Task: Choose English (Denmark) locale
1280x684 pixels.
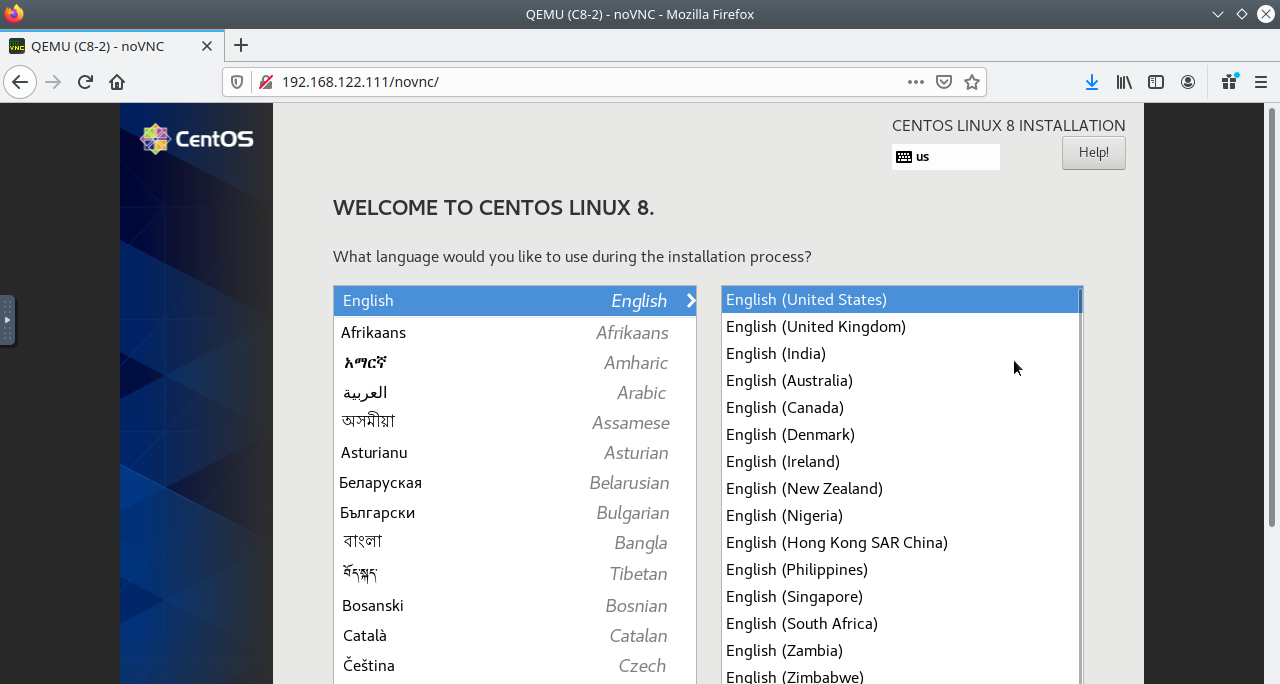Action: tap(900, 435)
